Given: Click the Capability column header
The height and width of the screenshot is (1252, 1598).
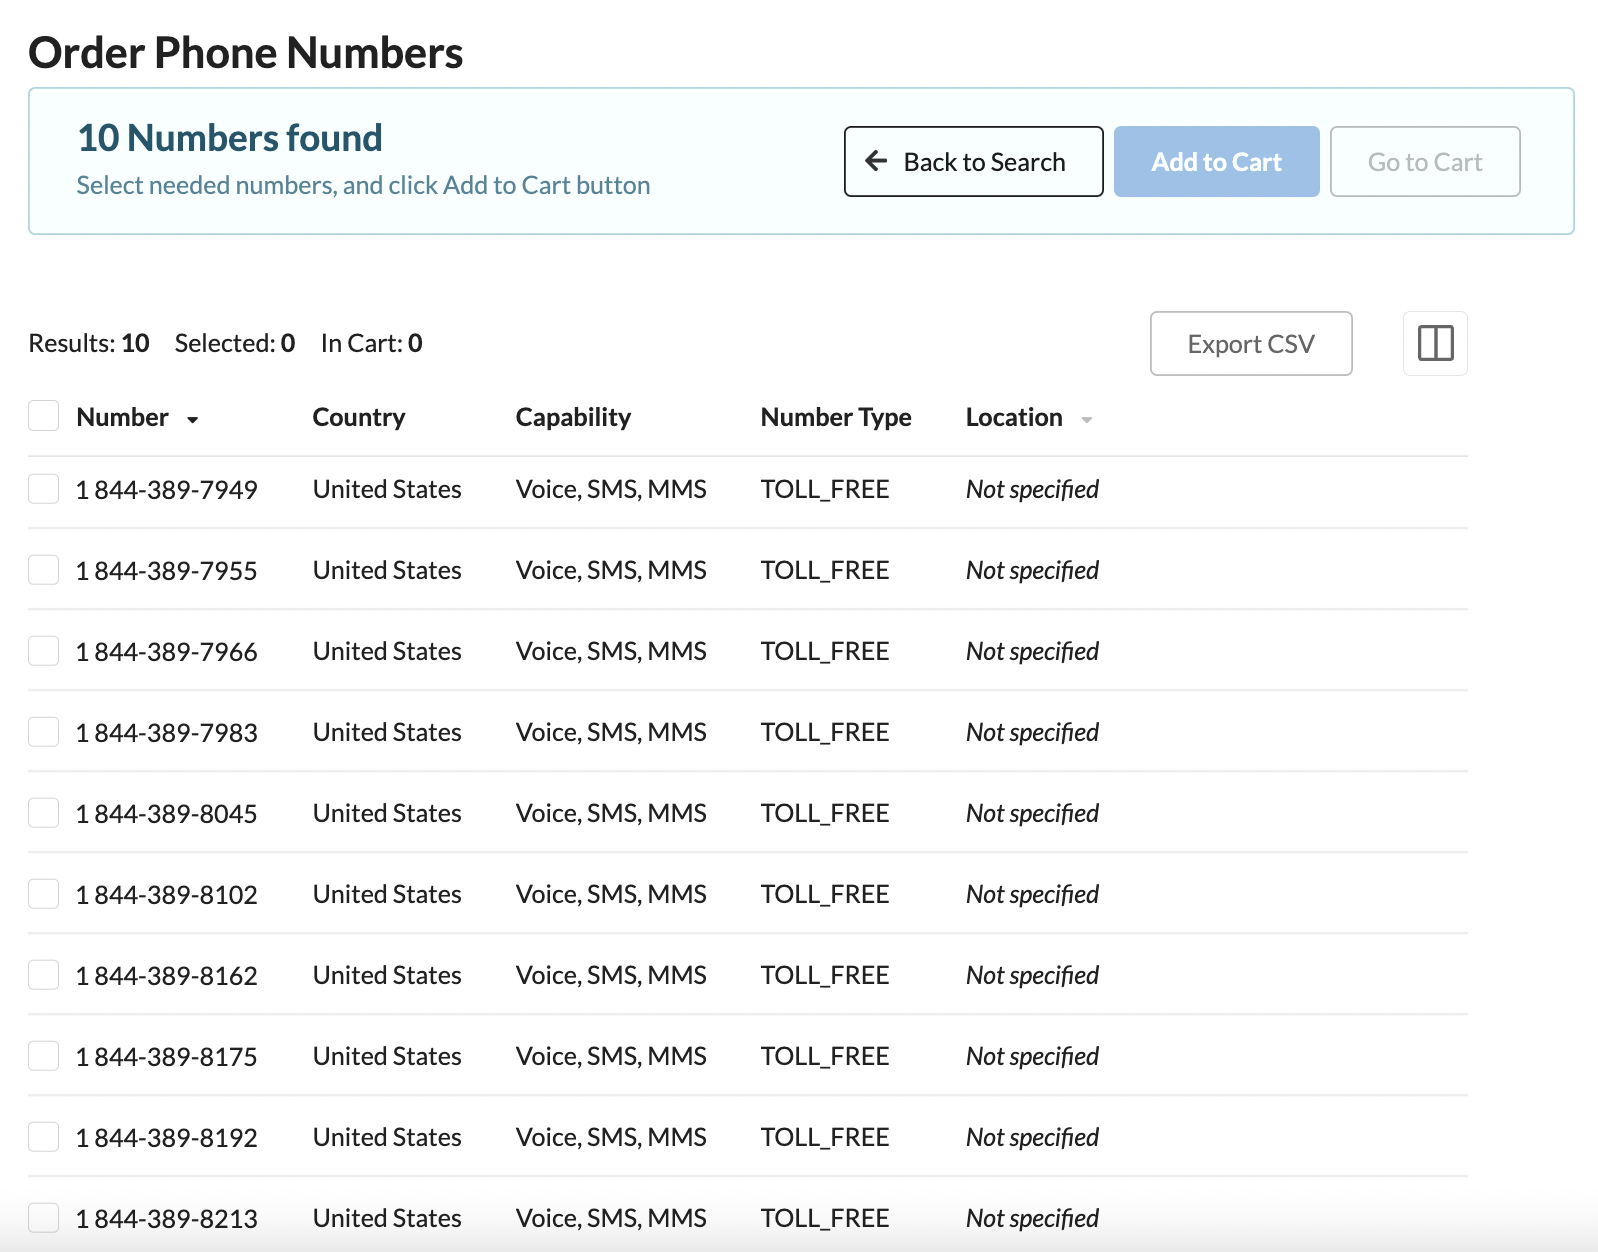Looking at the screenshot, I should [573, 417].
